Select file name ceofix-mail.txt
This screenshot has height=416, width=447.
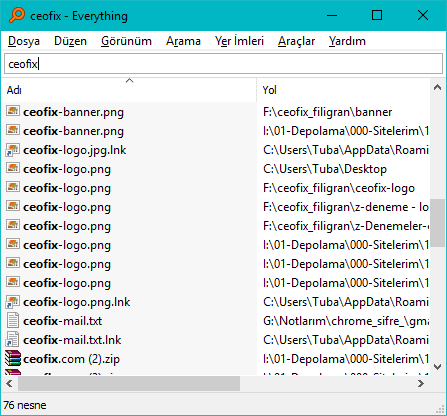point(62,321)
